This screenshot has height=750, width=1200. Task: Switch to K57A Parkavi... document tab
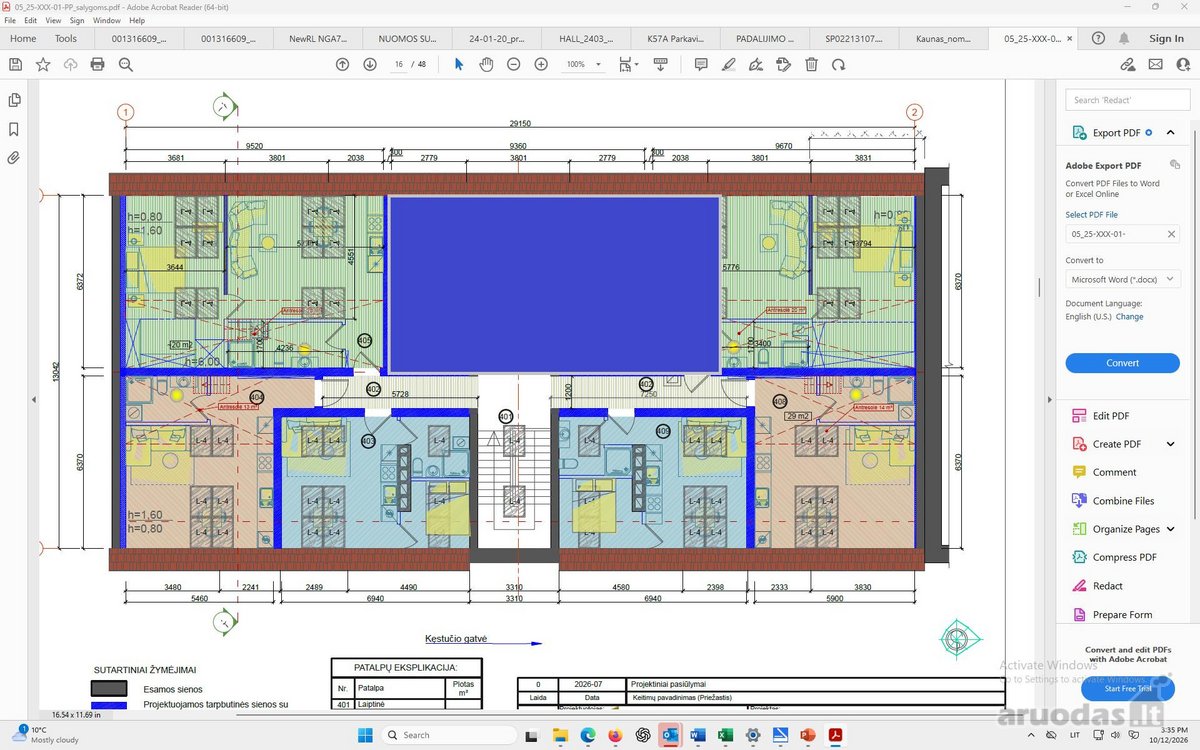pos(675,38)
